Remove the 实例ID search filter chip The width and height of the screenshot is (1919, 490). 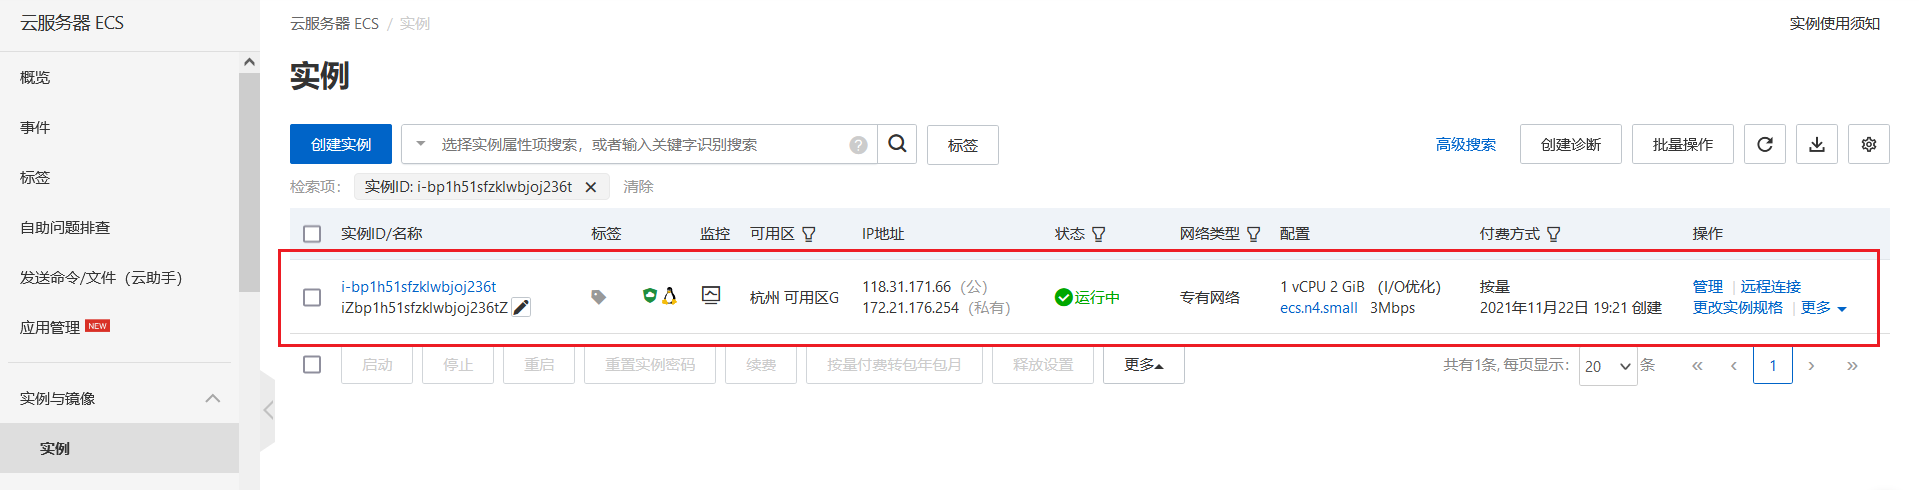(x=591, y=187)
